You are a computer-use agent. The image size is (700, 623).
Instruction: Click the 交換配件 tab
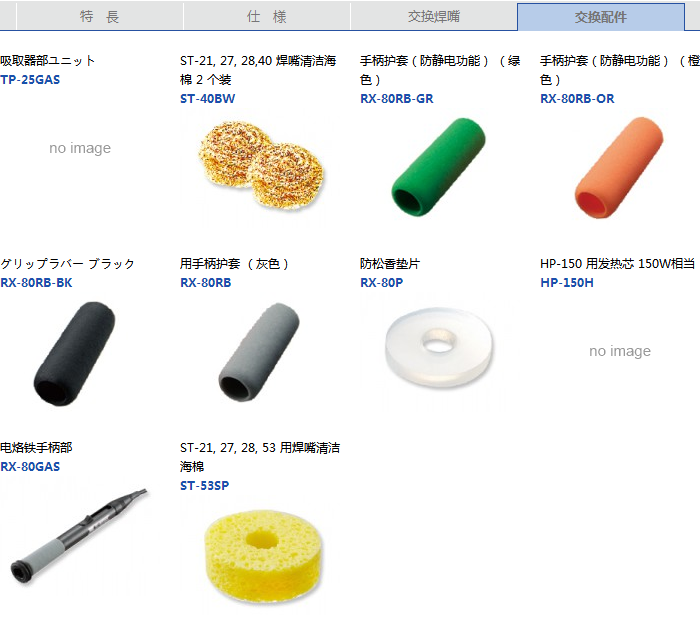click(x=601, y=17)
